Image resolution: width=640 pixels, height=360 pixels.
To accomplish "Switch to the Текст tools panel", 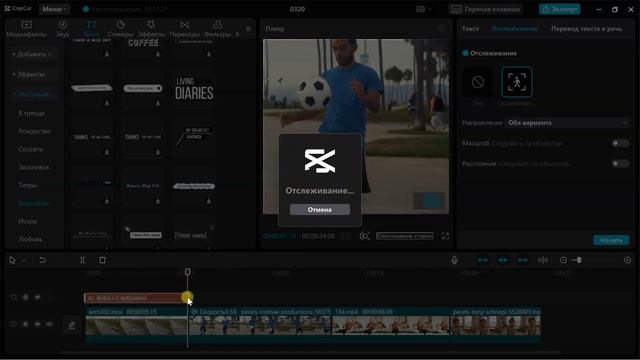I will (x=91, y=29).
